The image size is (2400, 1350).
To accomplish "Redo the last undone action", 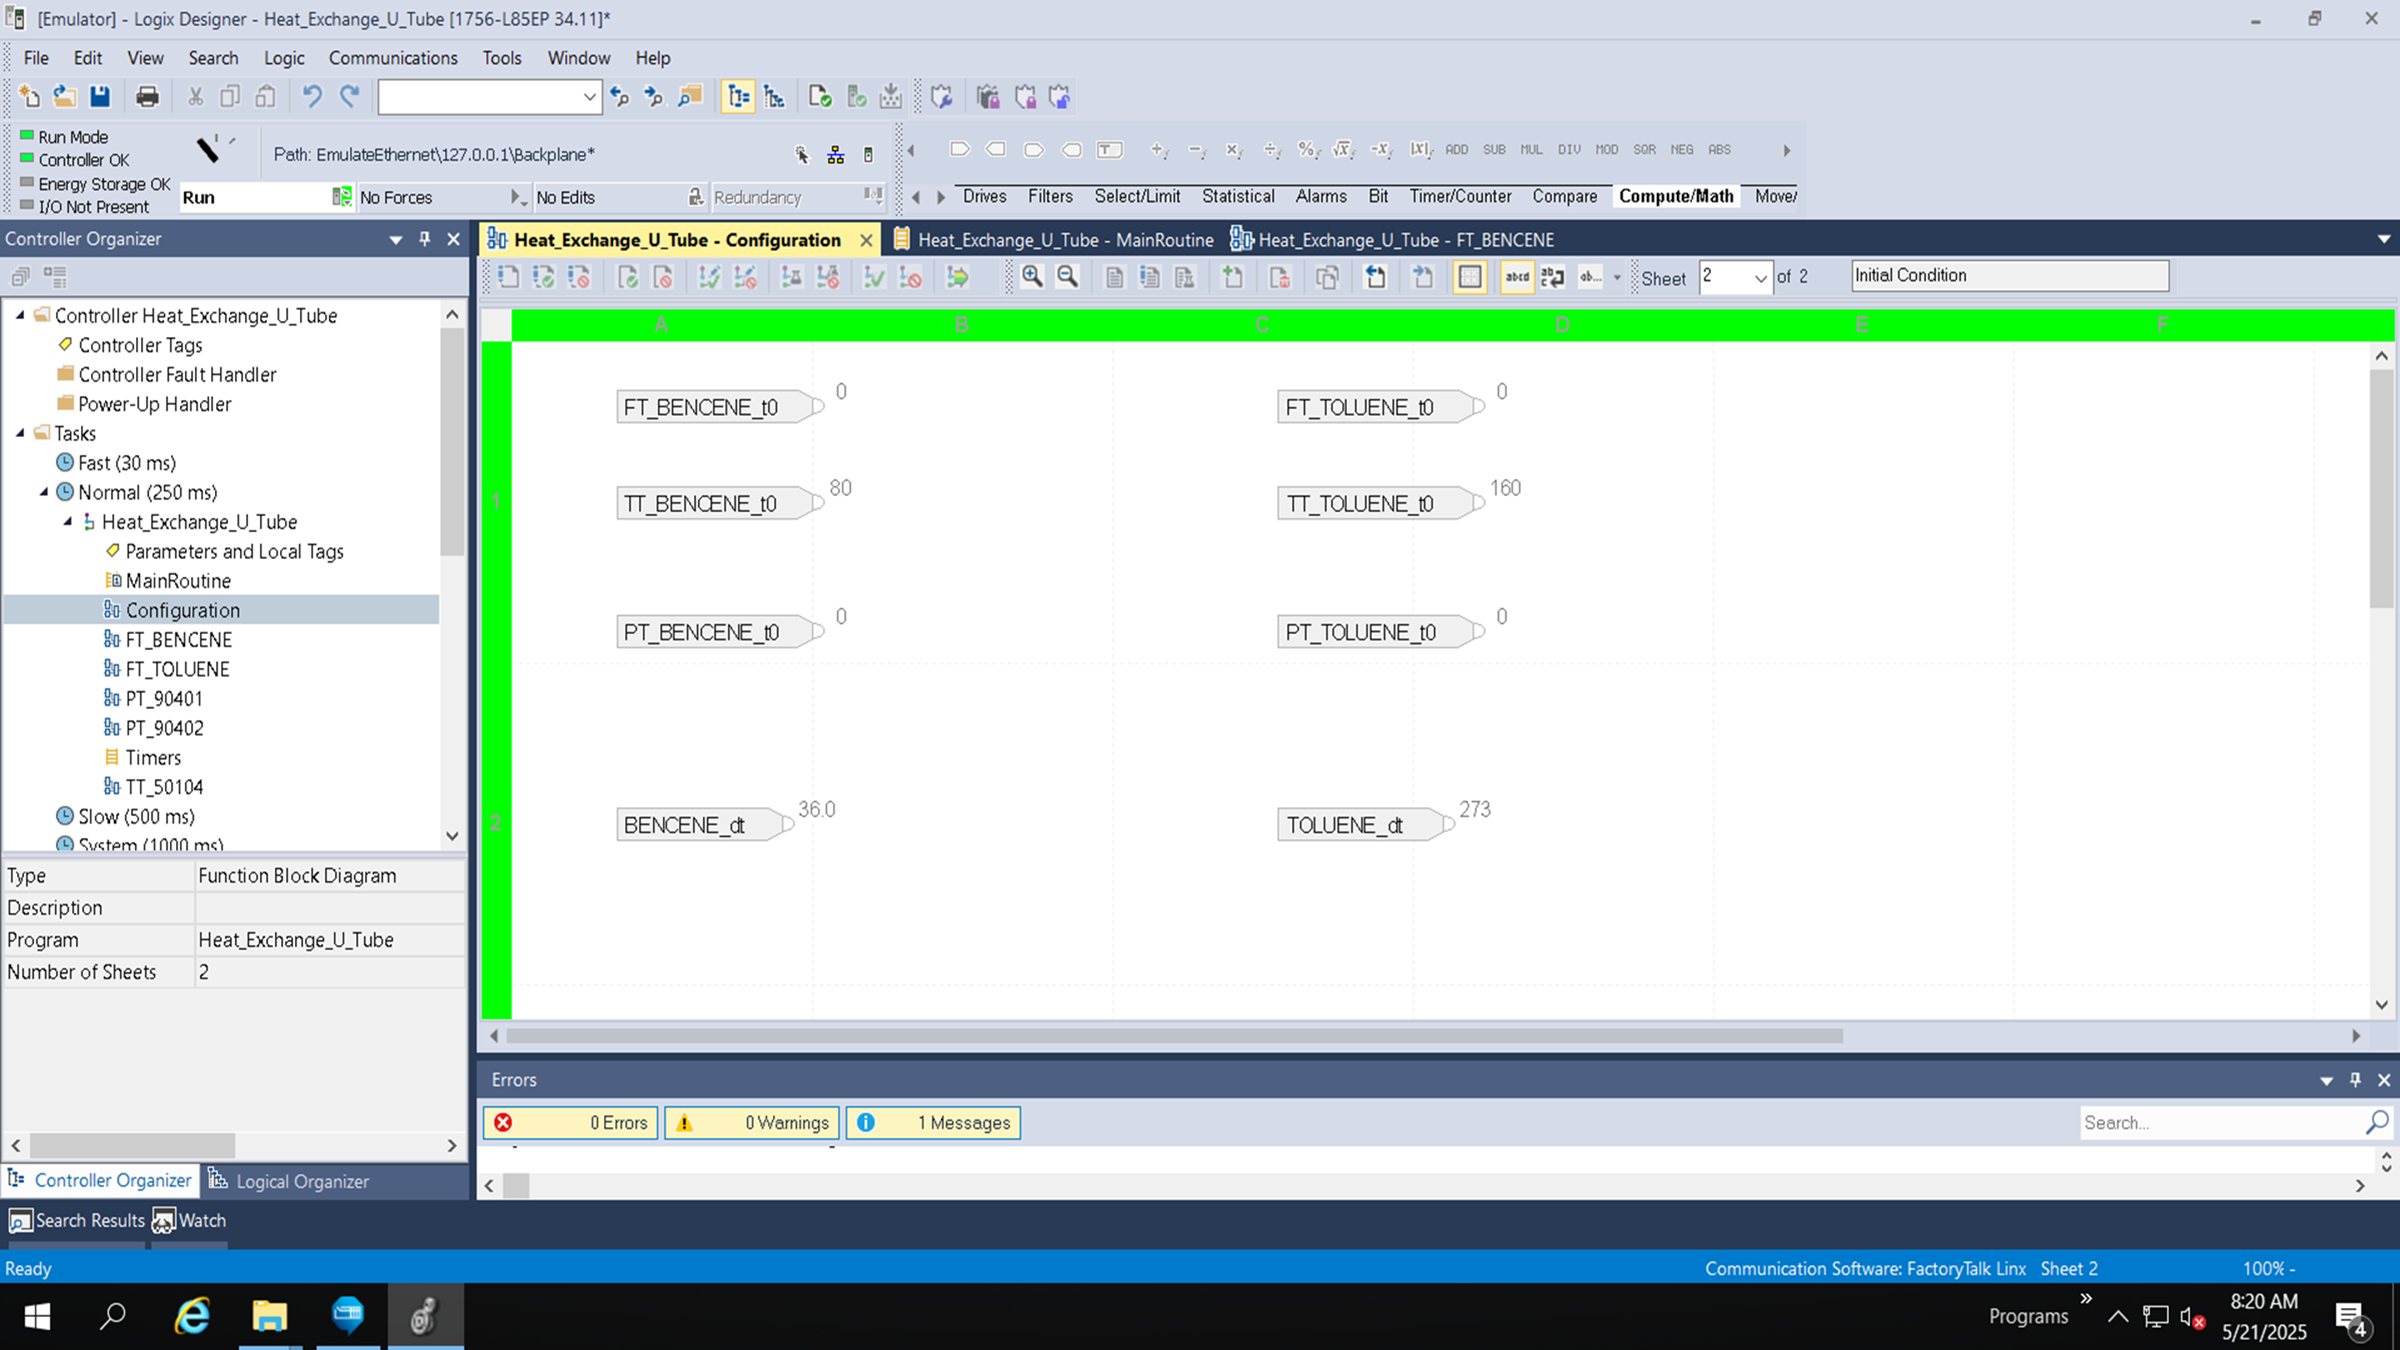I will pyautogui.click(x=349, y=96).
